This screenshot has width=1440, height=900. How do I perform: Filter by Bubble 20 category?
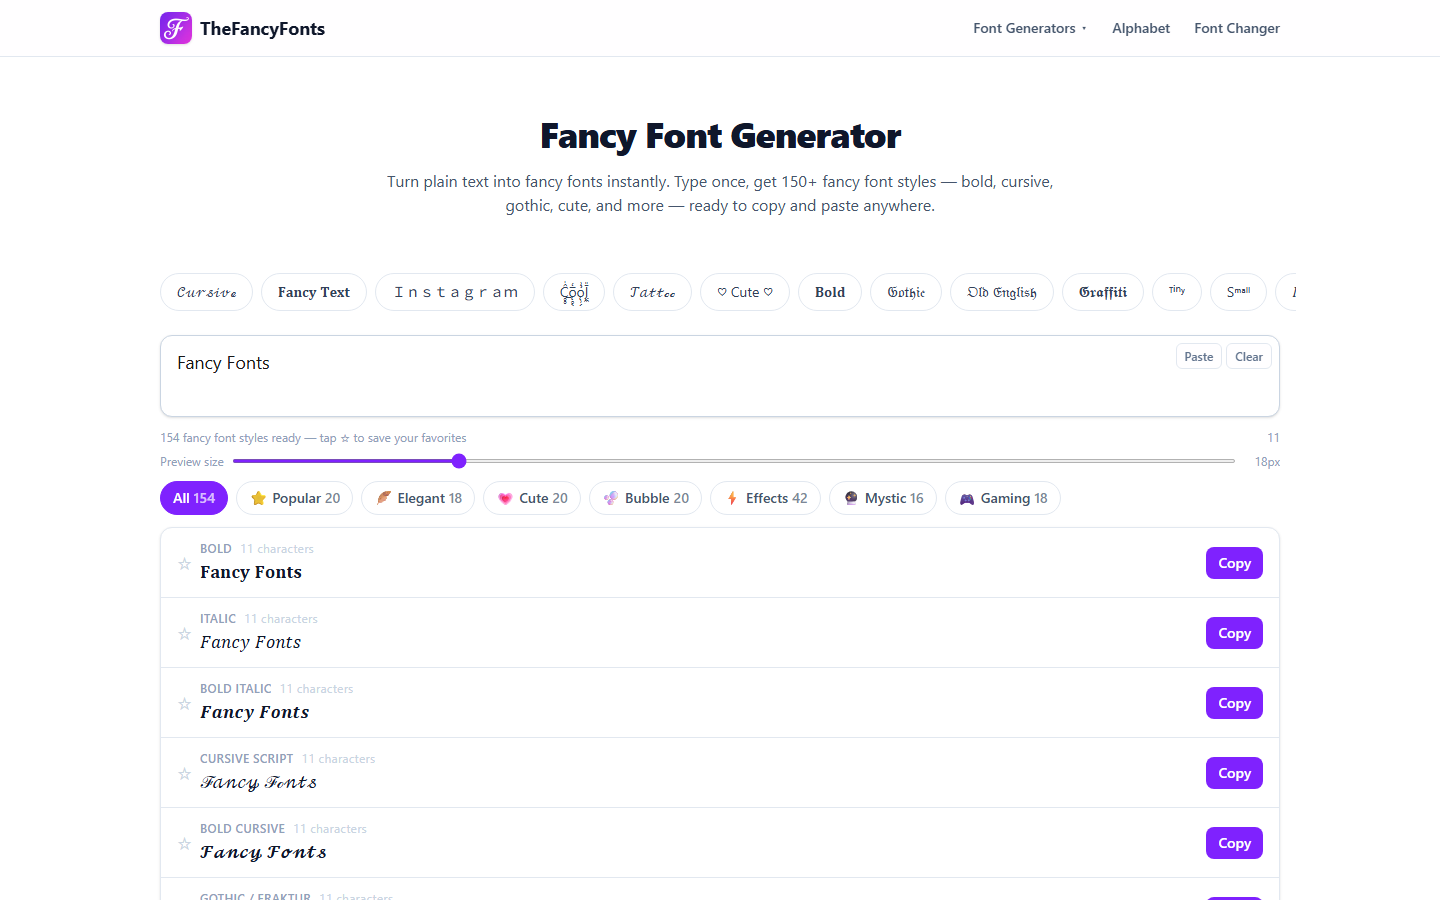[x=646, y=498]
